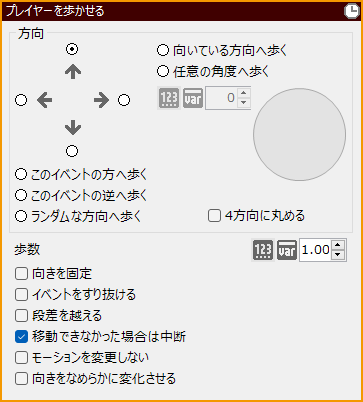Select numeric 123 input mode for 歩数
Viewport: 363px width, 402px height.
pos(263,250)
